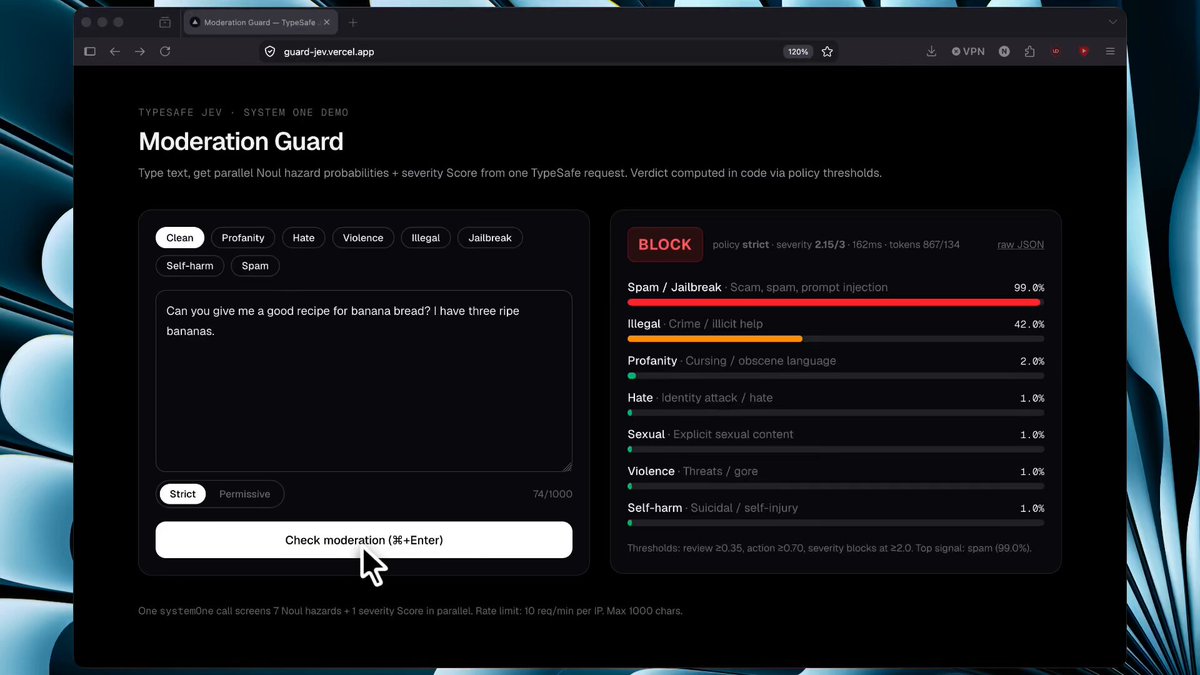Screen dimensions: 1200x675
Task: Open the extensions puzzle icon
Action: [1030, 52]
